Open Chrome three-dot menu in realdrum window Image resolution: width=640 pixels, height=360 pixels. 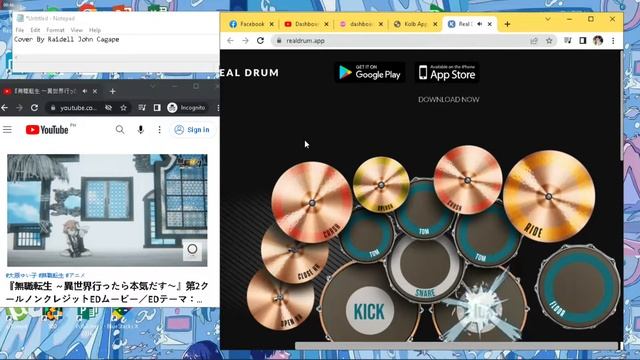click(613, 40)
